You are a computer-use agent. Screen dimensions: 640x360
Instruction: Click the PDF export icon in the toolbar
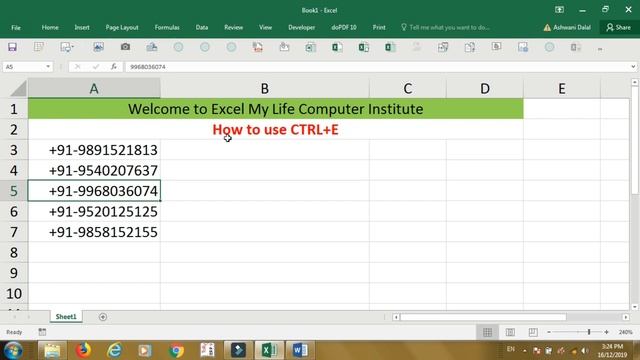point(258,47)
